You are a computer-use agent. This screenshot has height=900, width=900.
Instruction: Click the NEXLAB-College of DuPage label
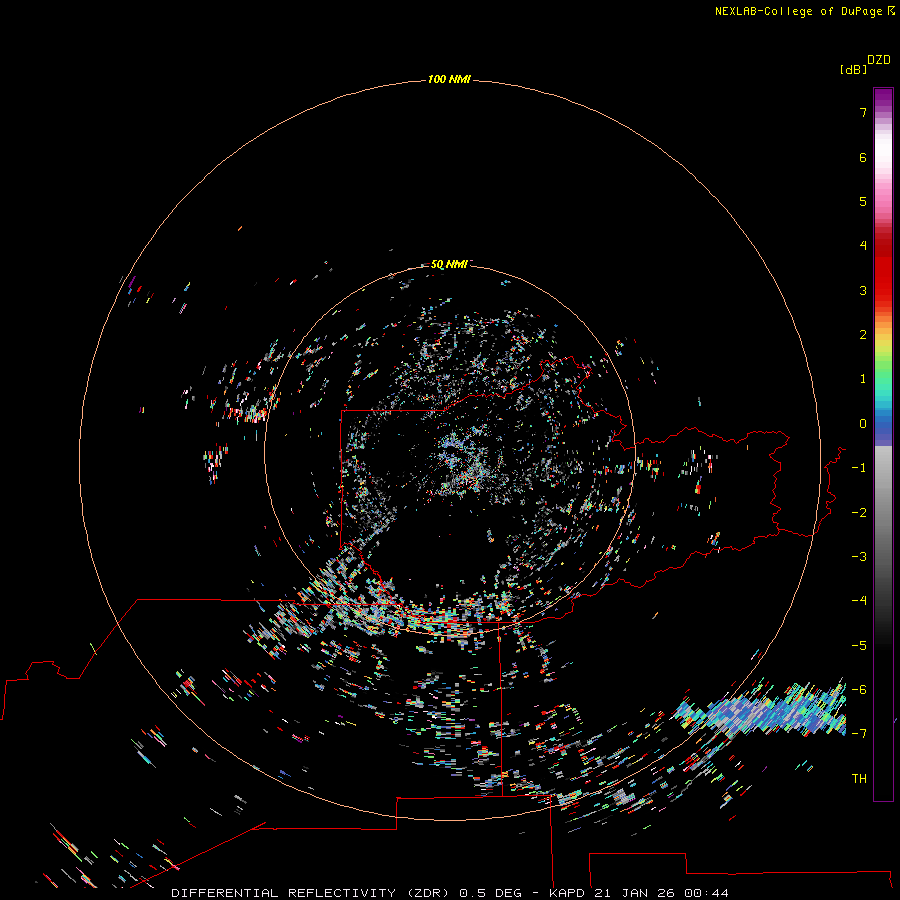tap(804, 11)
